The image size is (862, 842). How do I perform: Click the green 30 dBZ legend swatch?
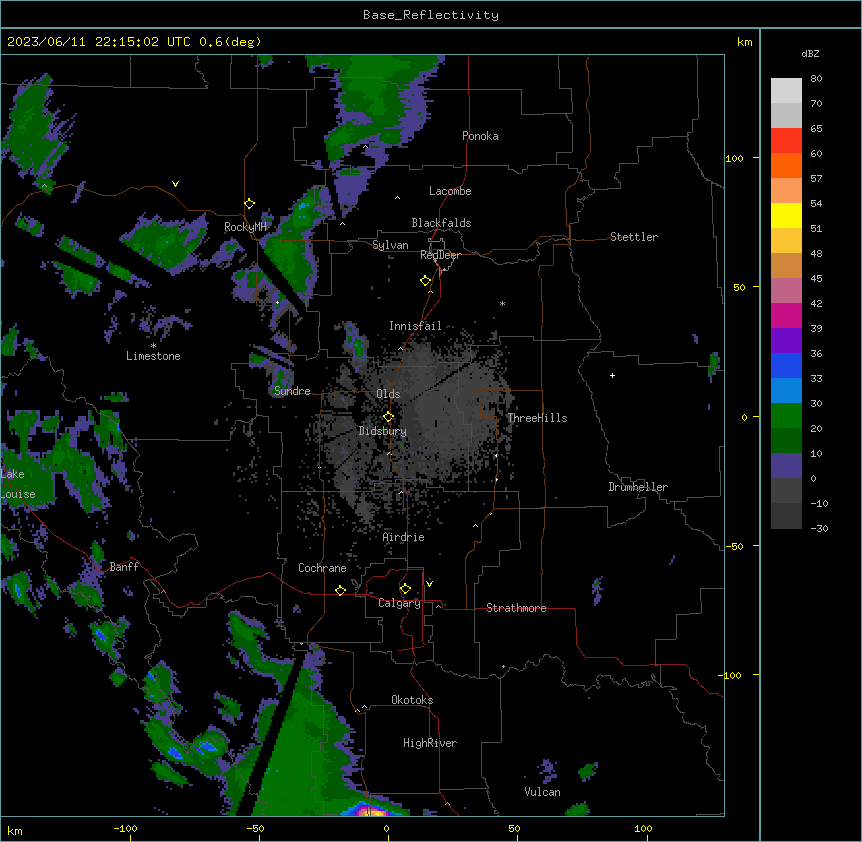(x=786, y=416)
